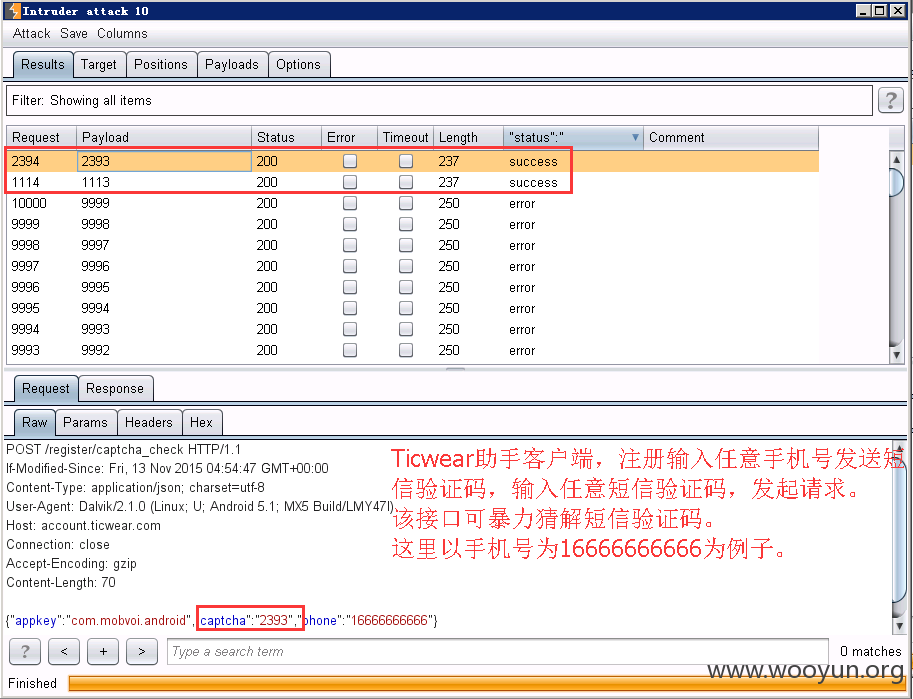Screen dimensions: 913x699
Task: Sort by the Timeout column header
Action: (x=405, y=137)
